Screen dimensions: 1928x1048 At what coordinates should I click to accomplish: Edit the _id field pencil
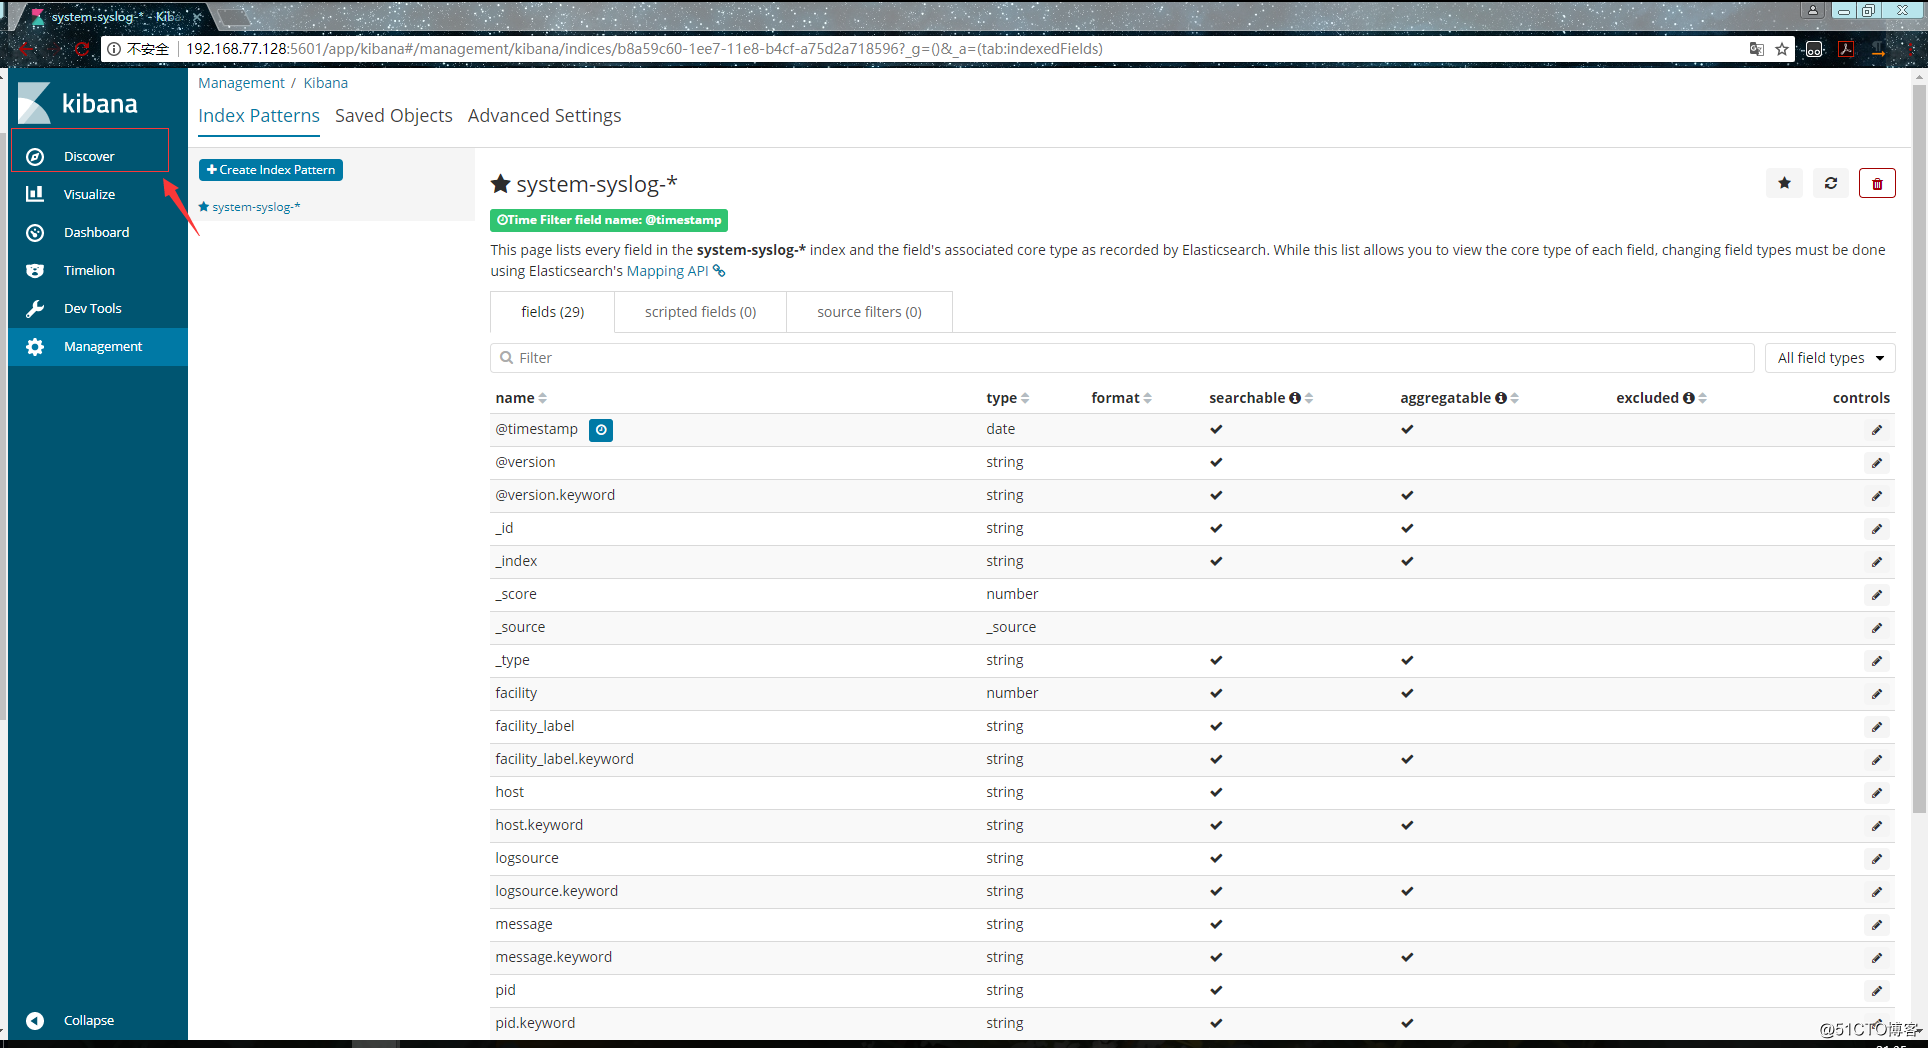[1877, 529]
